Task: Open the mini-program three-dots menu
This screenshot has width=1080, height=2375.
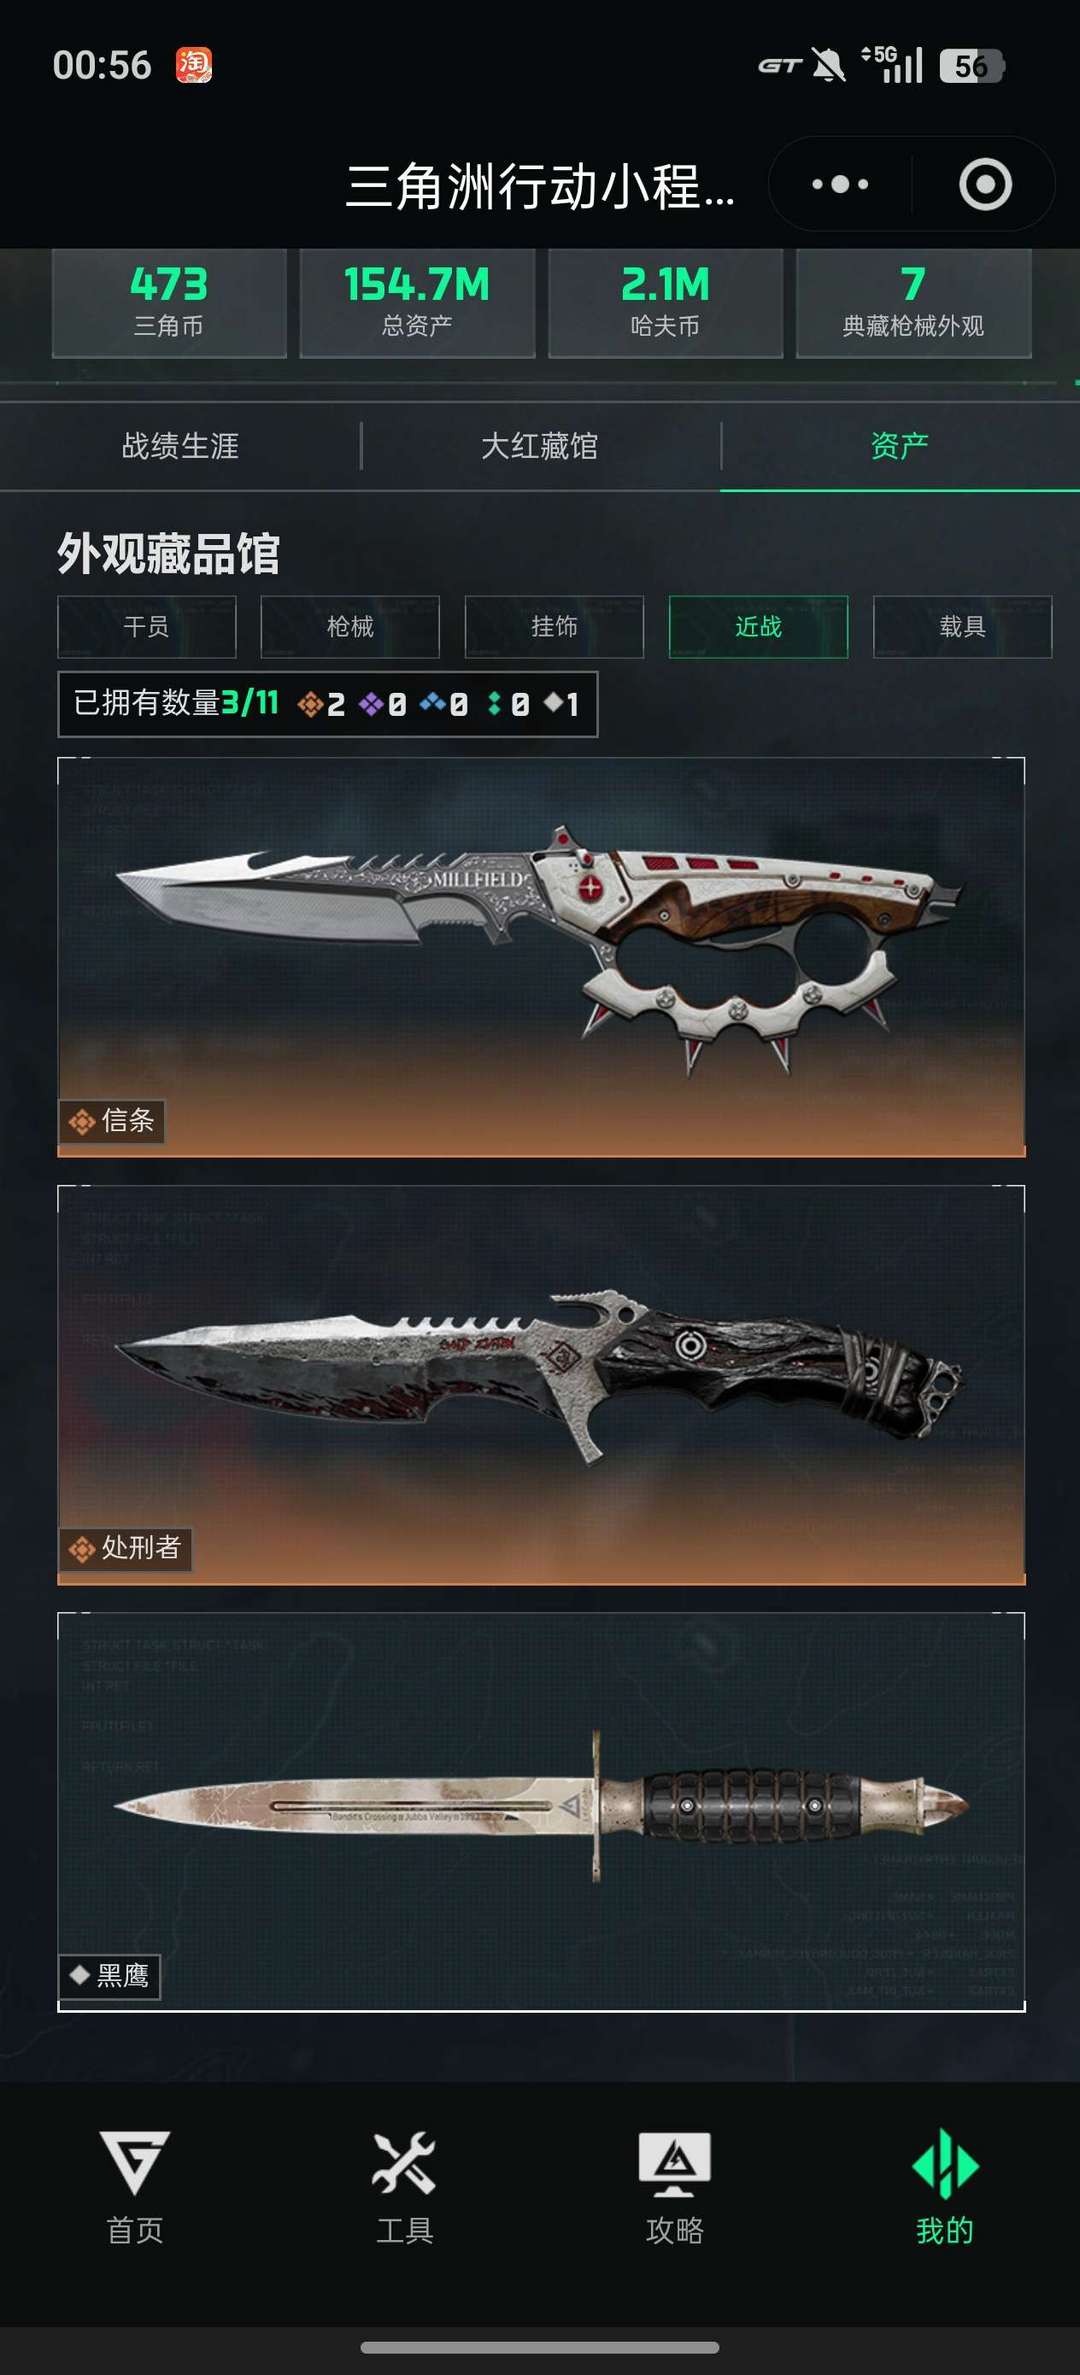Action: tap(840, 184)
